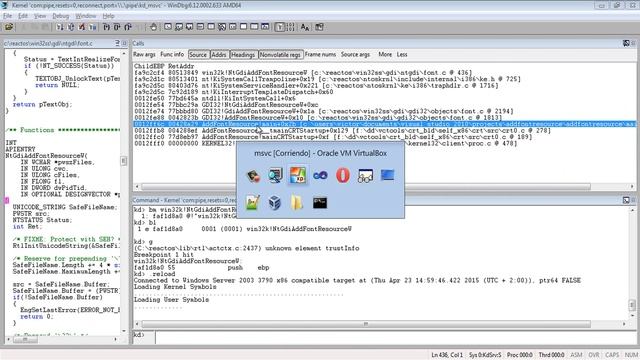The height and width of the screenshot is (360, 640).
Task: Click the Font (AA) toolbar icon
Action: (305, 27)
